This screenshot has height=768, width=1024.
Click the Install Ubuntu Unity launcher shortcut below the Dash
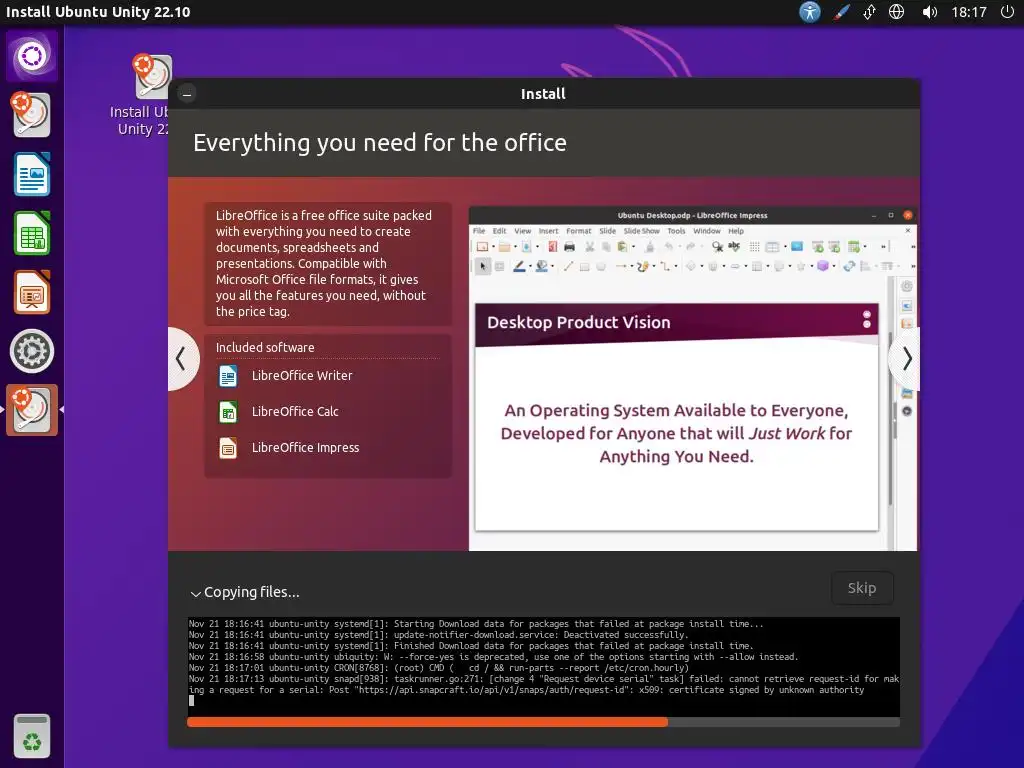click(31, 115)
